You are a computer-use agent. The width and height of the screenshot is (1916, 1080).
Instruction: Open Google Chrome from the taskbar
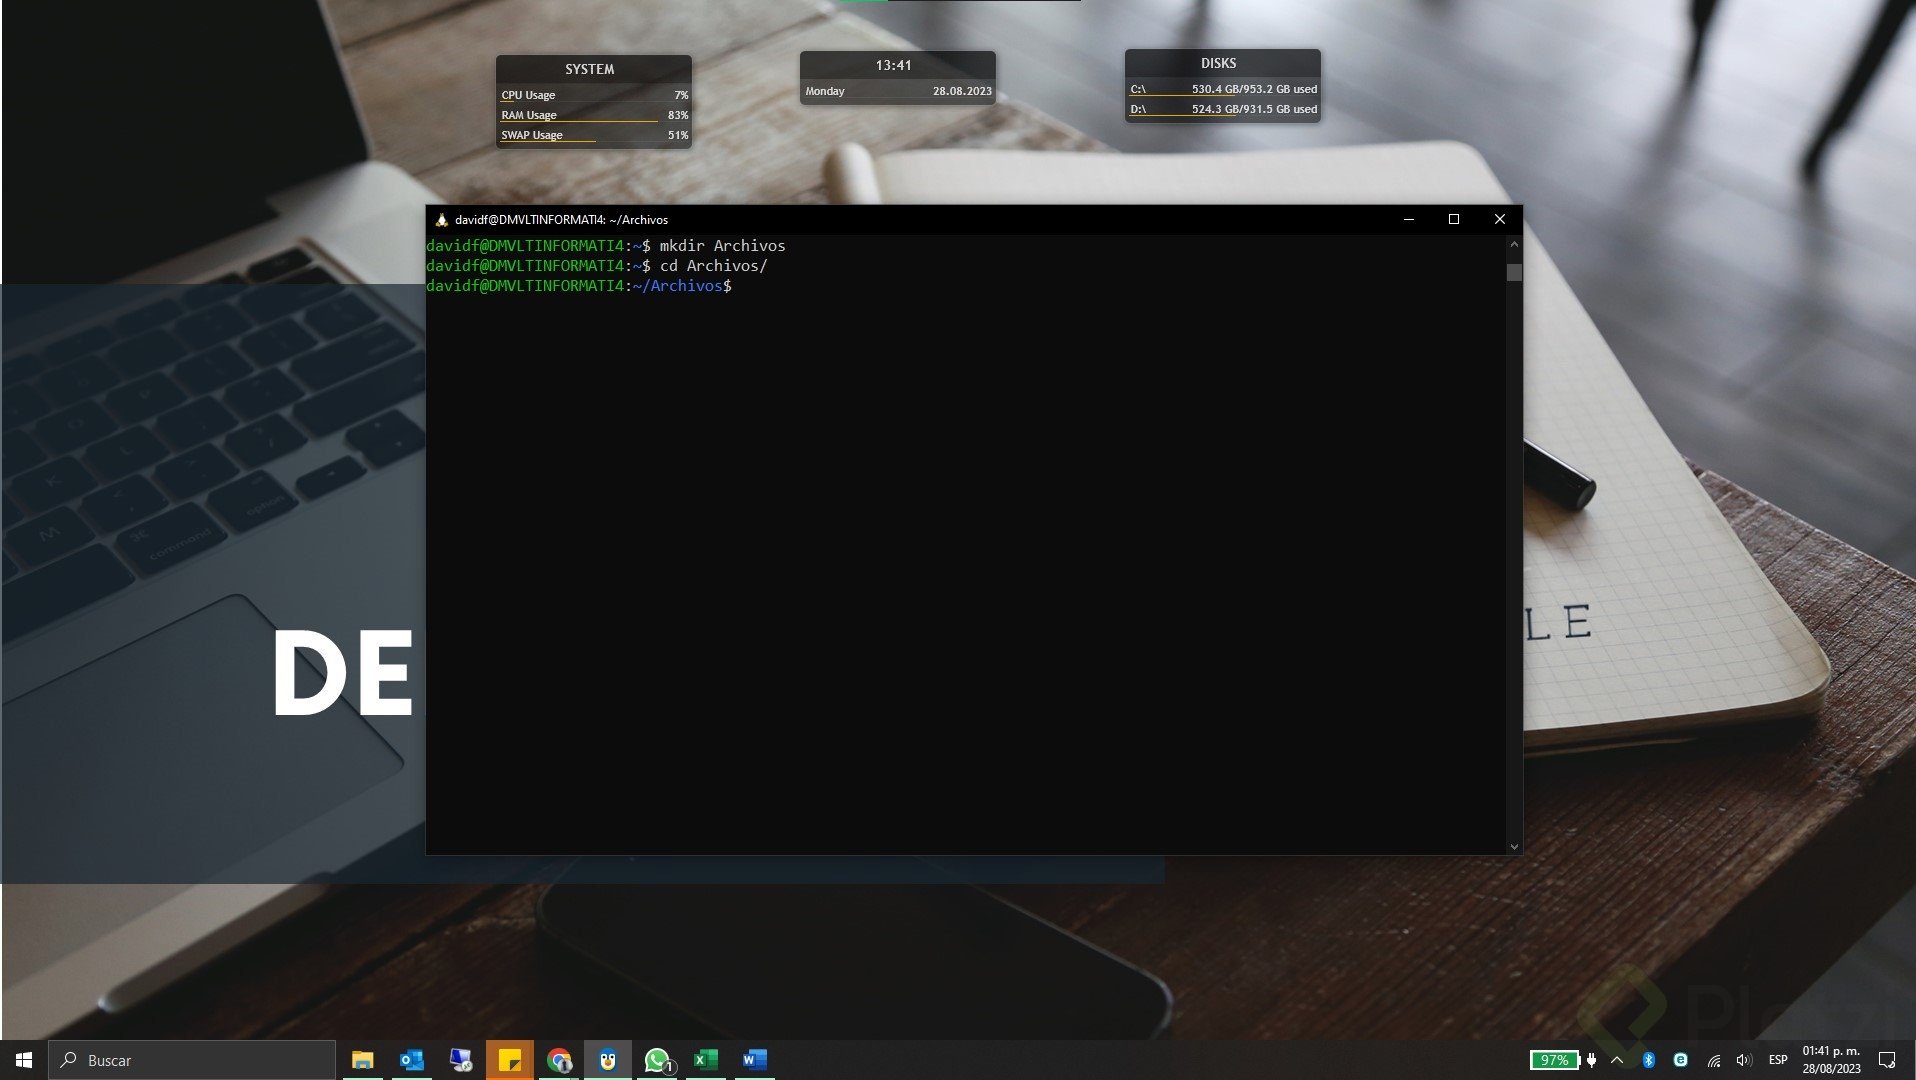(559, 1060)
